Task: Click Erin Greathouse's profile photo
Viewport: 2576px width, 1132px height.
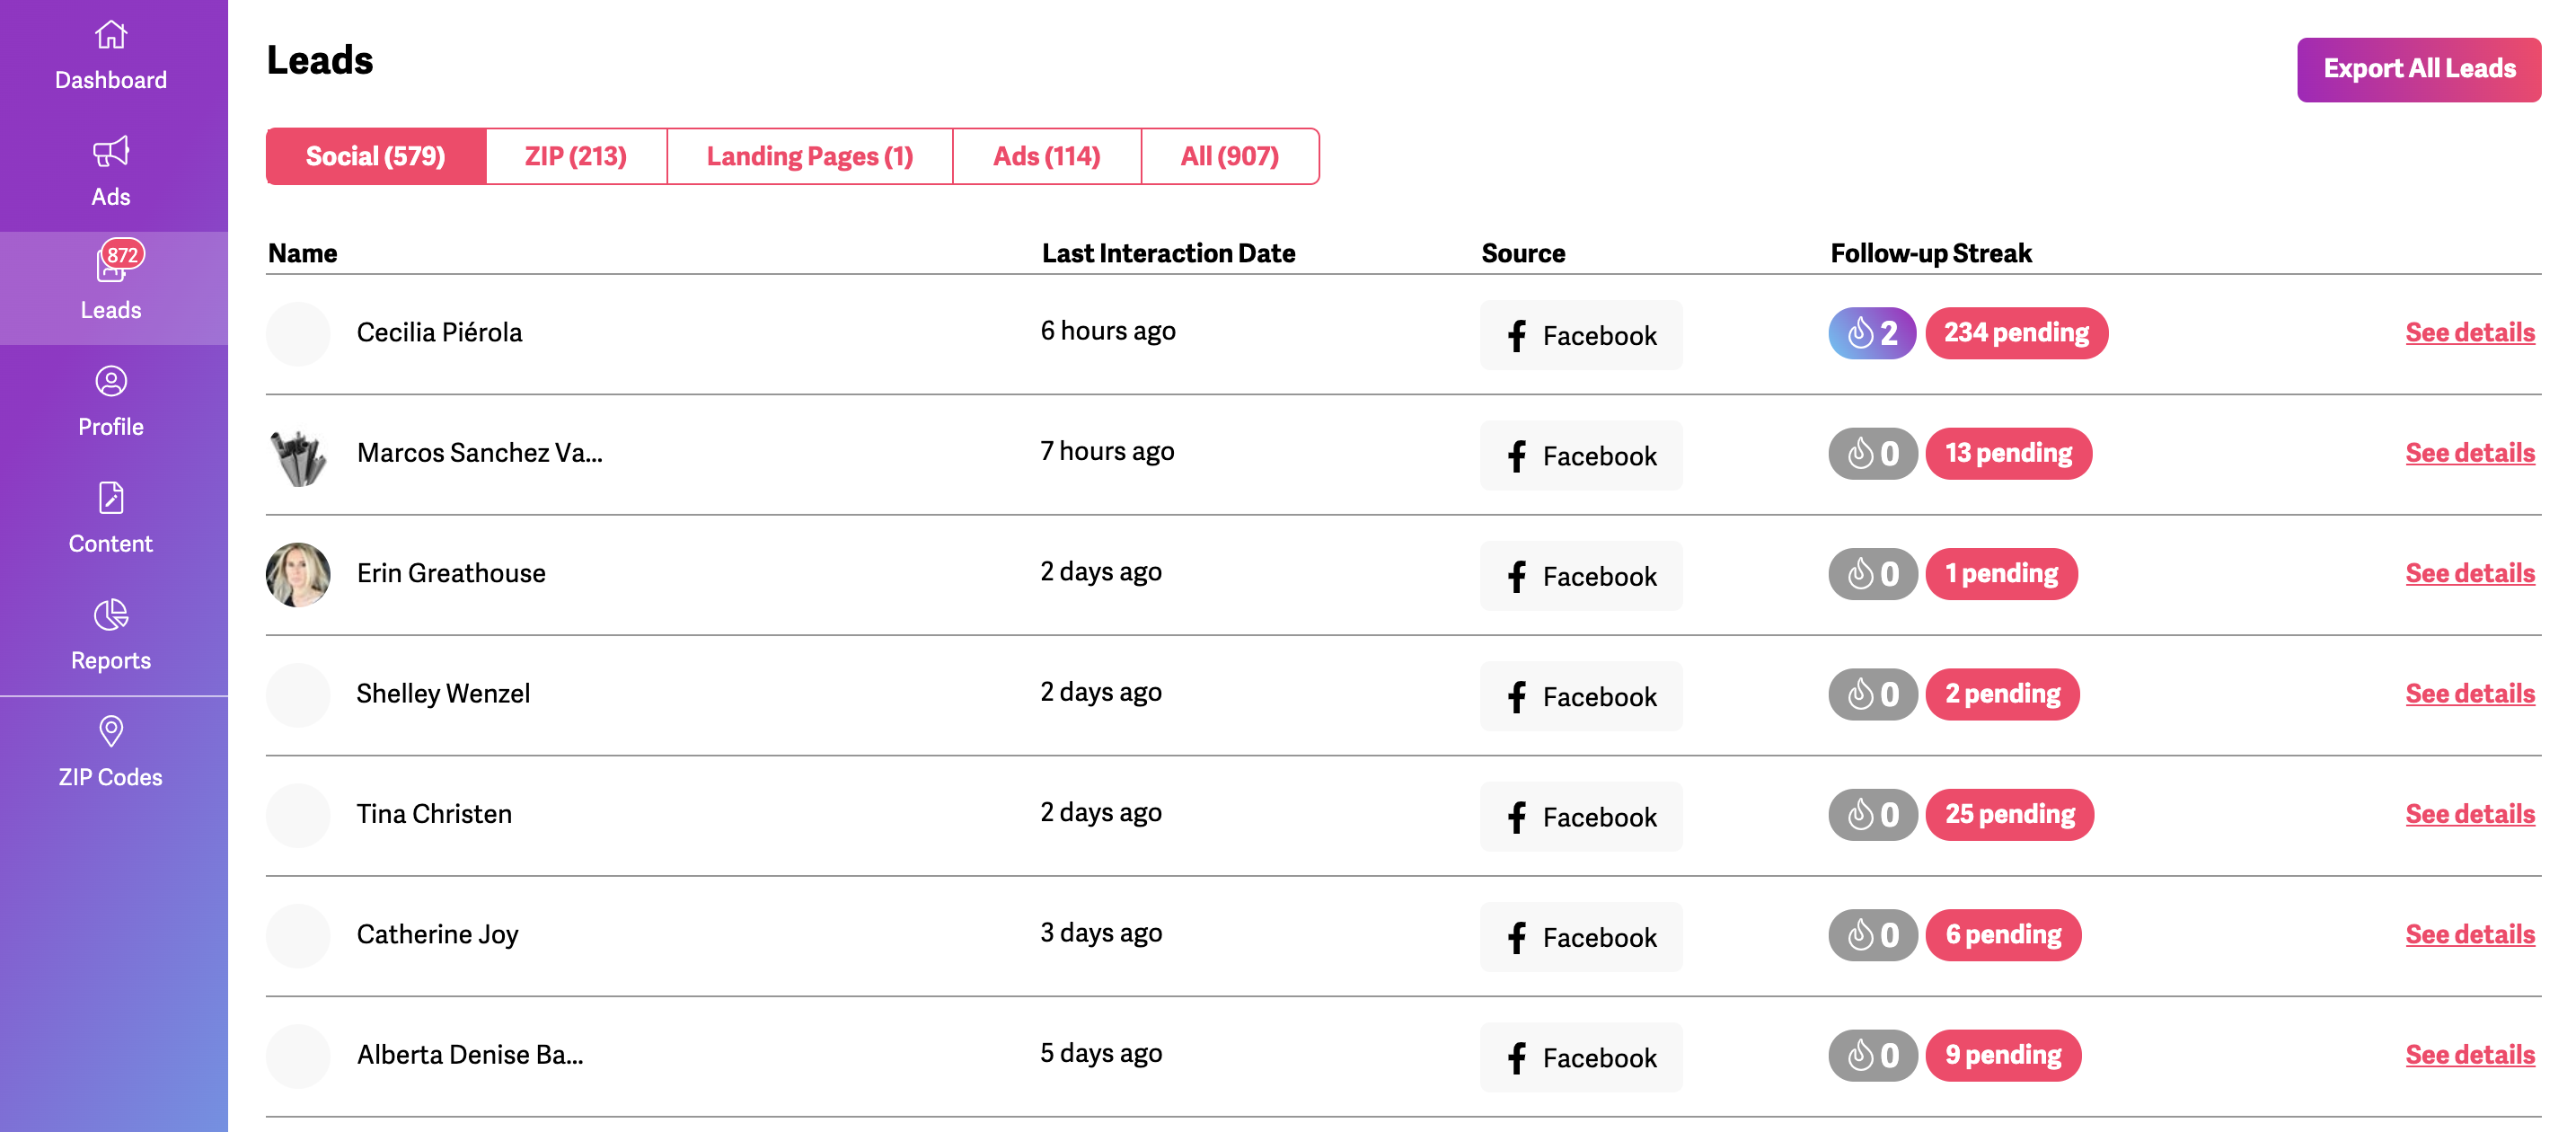Action: [x=298, y=575]
